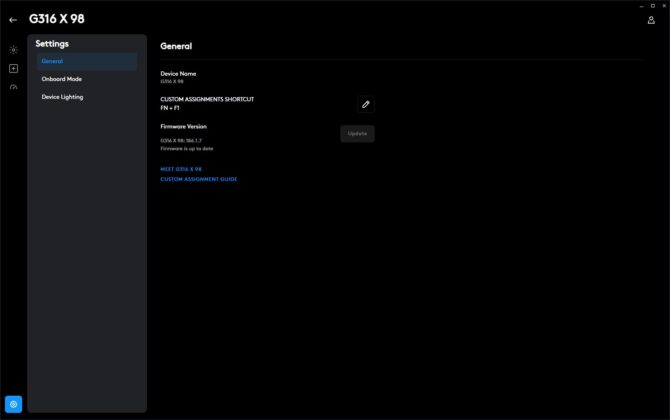Open the user account profile icon
This screenshot has width=670, height=420.
click(x=651, y=20)
